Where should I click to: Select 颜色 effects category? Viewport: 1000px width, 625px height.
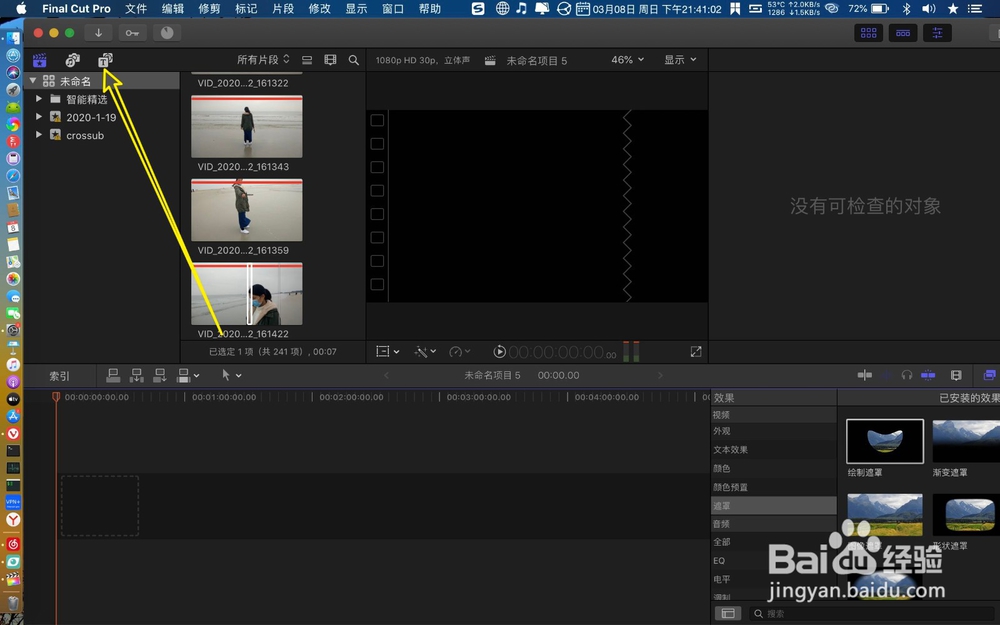click(x=774, y=468)
